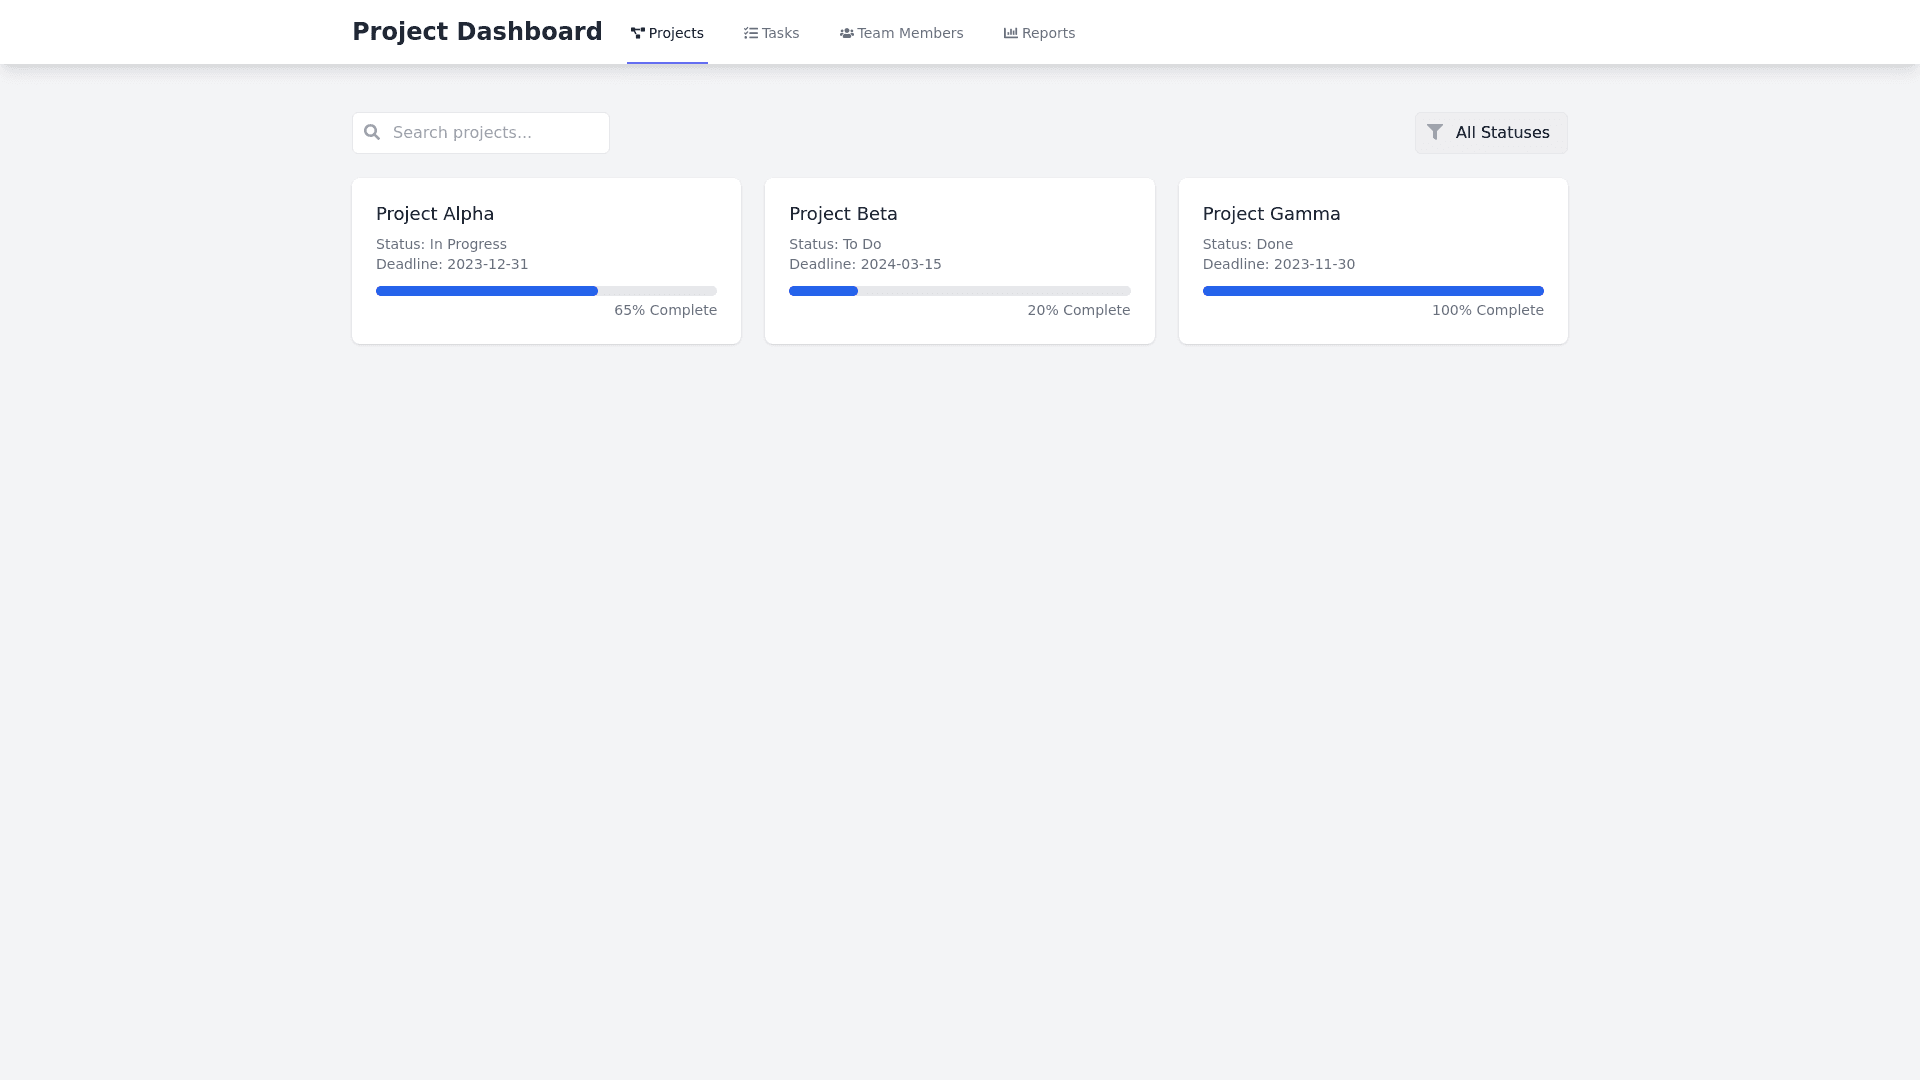Click the Projects network icon in the navbar
Viewport: 1920px width, 1080px height.
click(637, 33)
